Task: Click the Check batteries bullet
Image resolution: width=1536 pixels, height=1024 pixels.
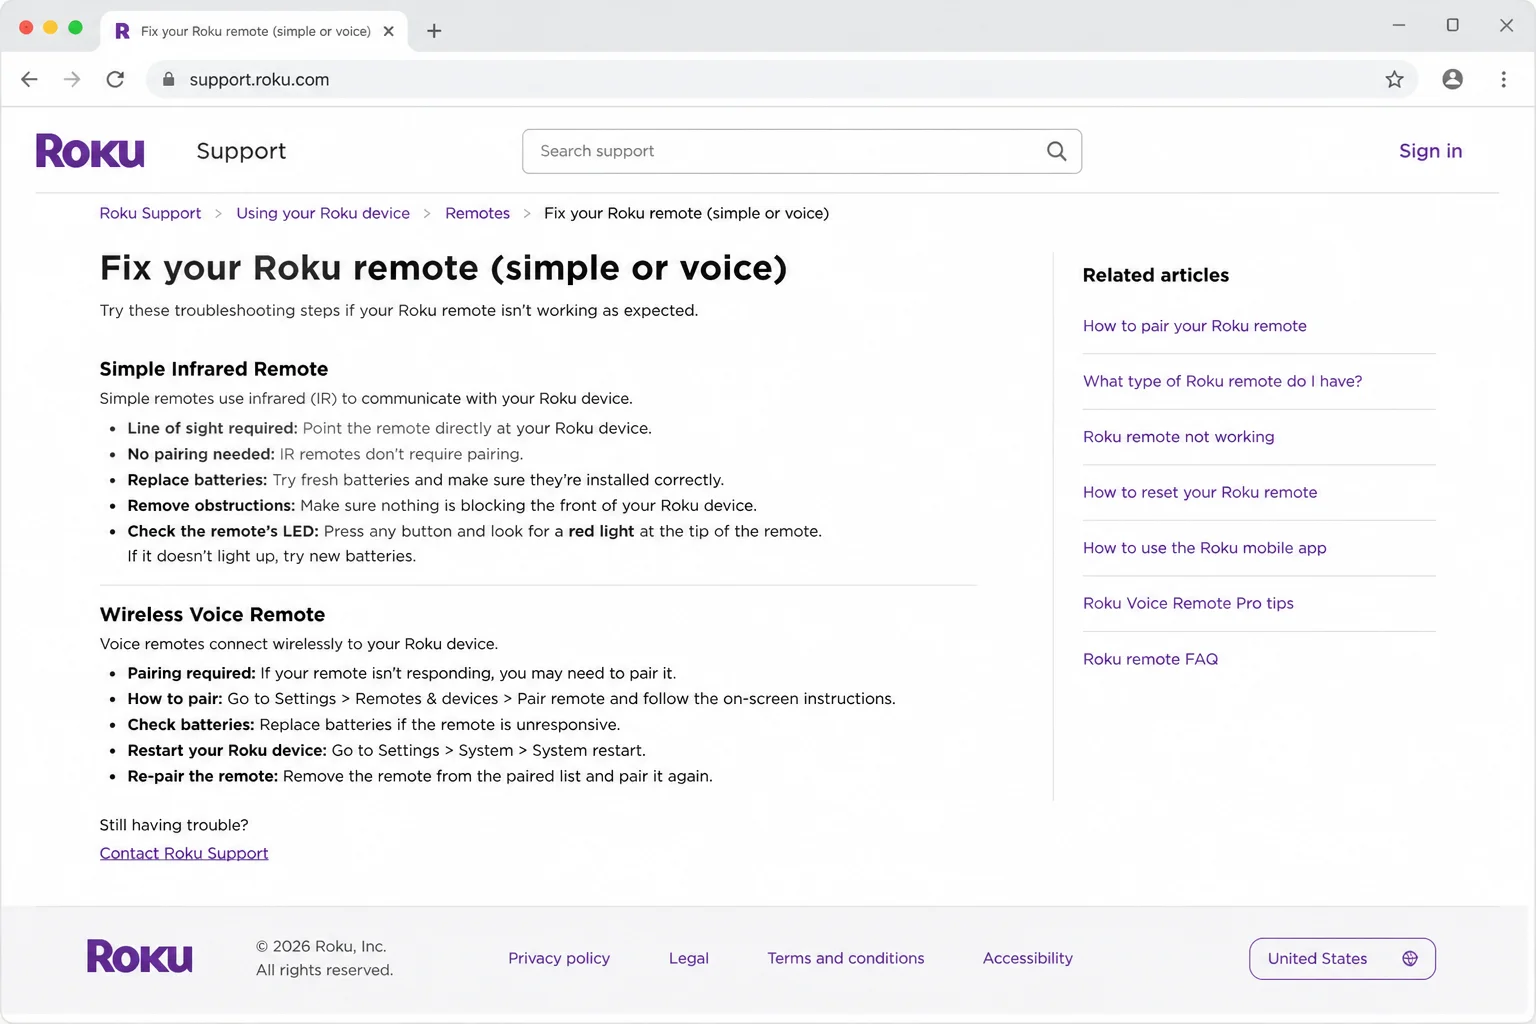Action: coord(373,725)
